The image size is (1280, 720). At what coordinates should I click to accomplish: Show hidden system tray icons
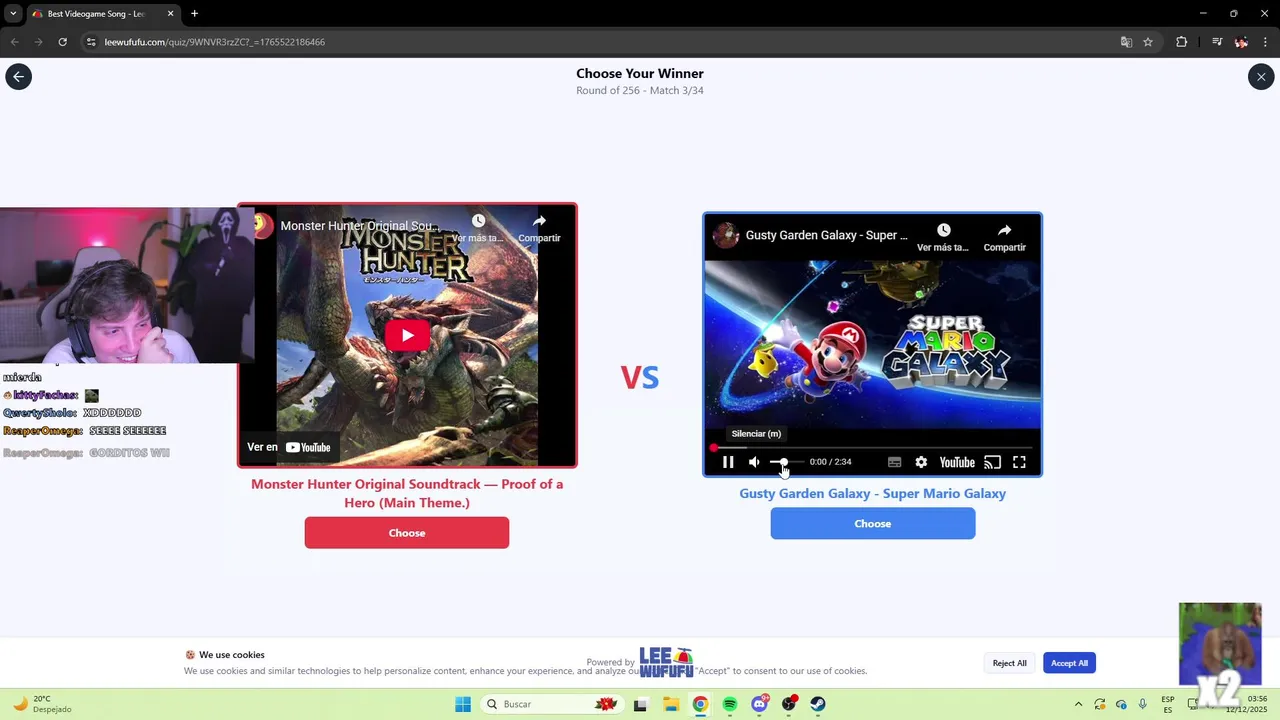(1078, 704)
